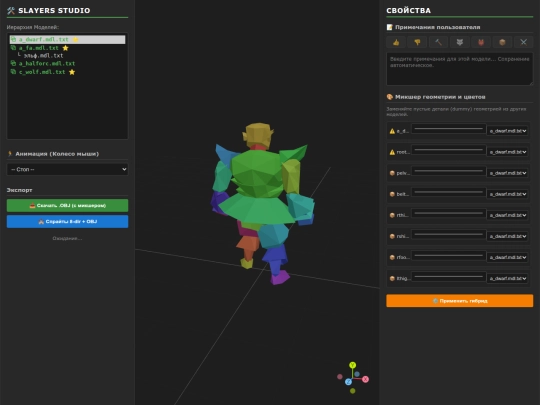Click the Экспорт section heading

coord(20,190)
